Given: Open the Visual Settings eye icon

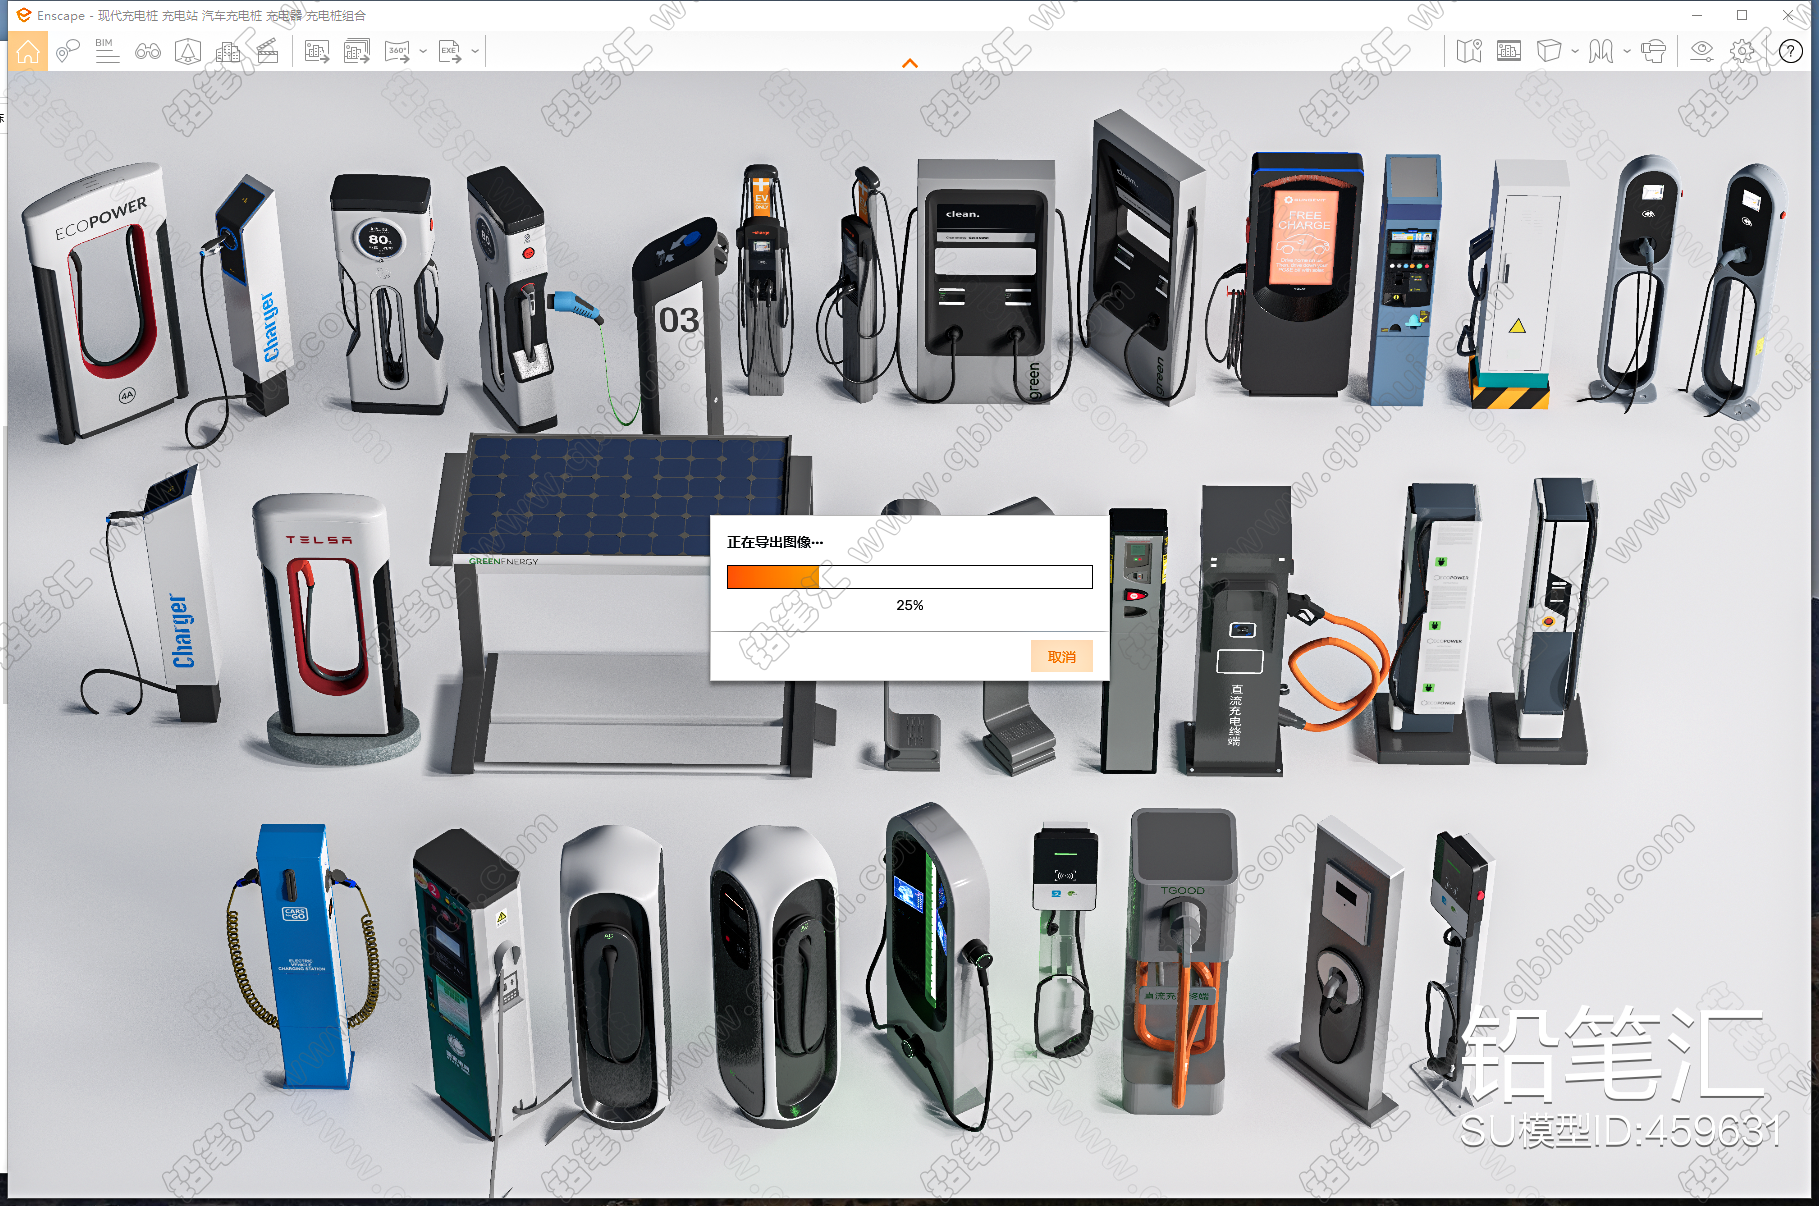Looking at the screenshot, I should click(1702, 52).
